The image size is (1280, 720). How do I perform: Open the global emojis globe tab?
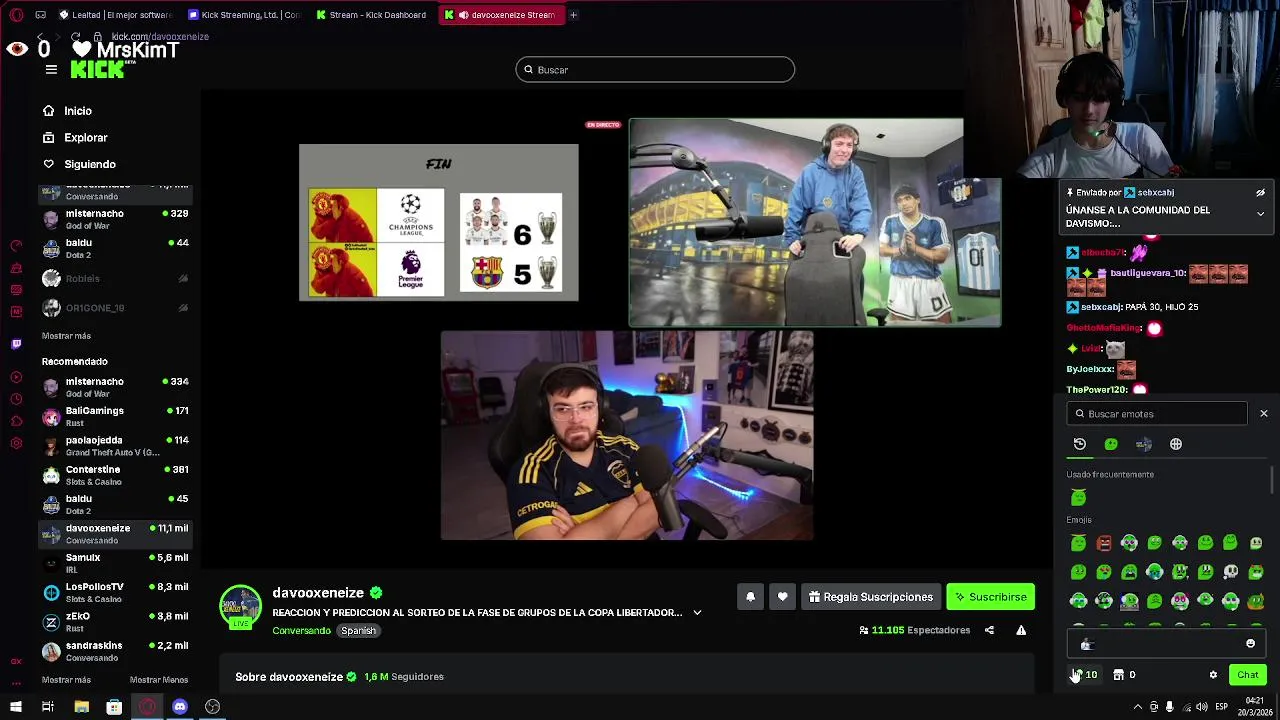click(1176, 444)
